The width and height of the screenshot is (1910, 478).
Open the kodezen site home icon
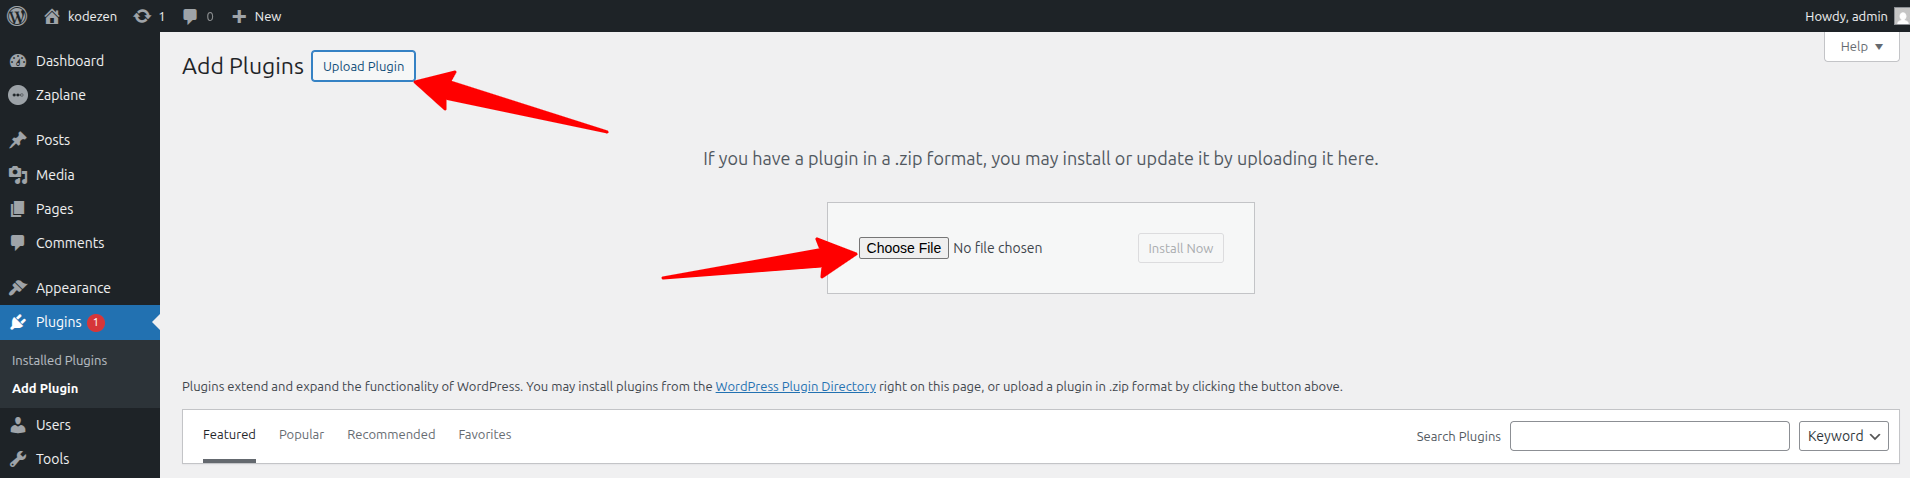(52, 16)
